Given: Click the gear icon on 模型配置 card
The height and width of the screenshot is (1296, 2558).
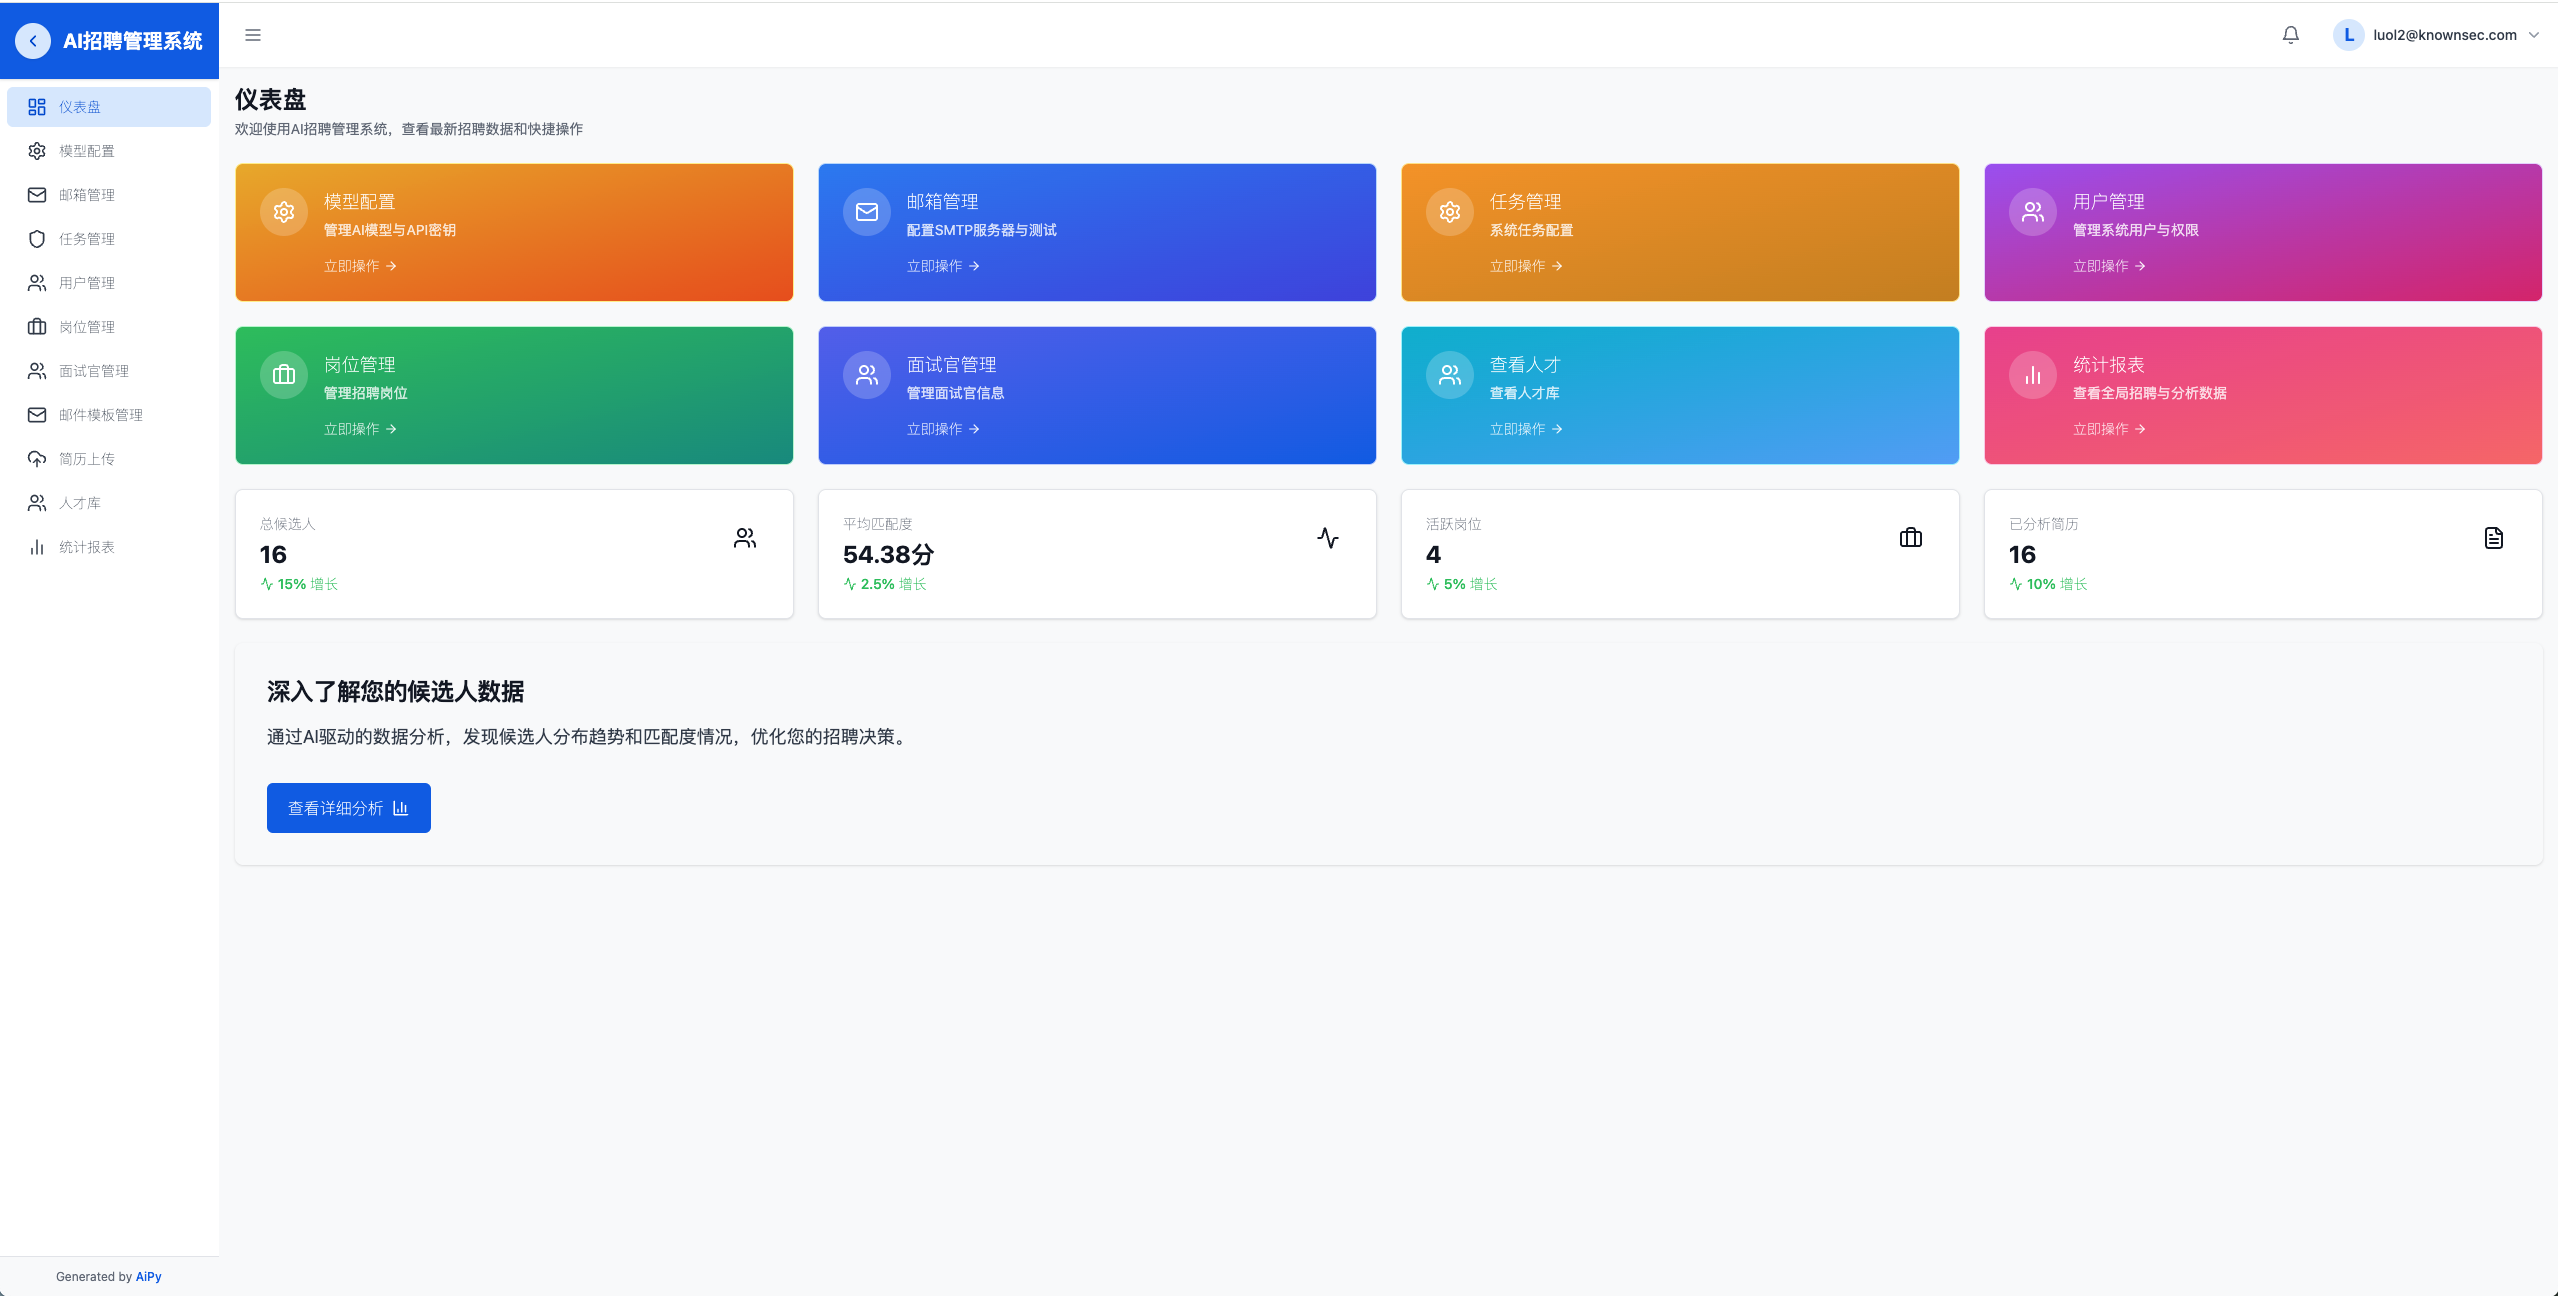Looking at the screenshot, I should tap(284, 212).
